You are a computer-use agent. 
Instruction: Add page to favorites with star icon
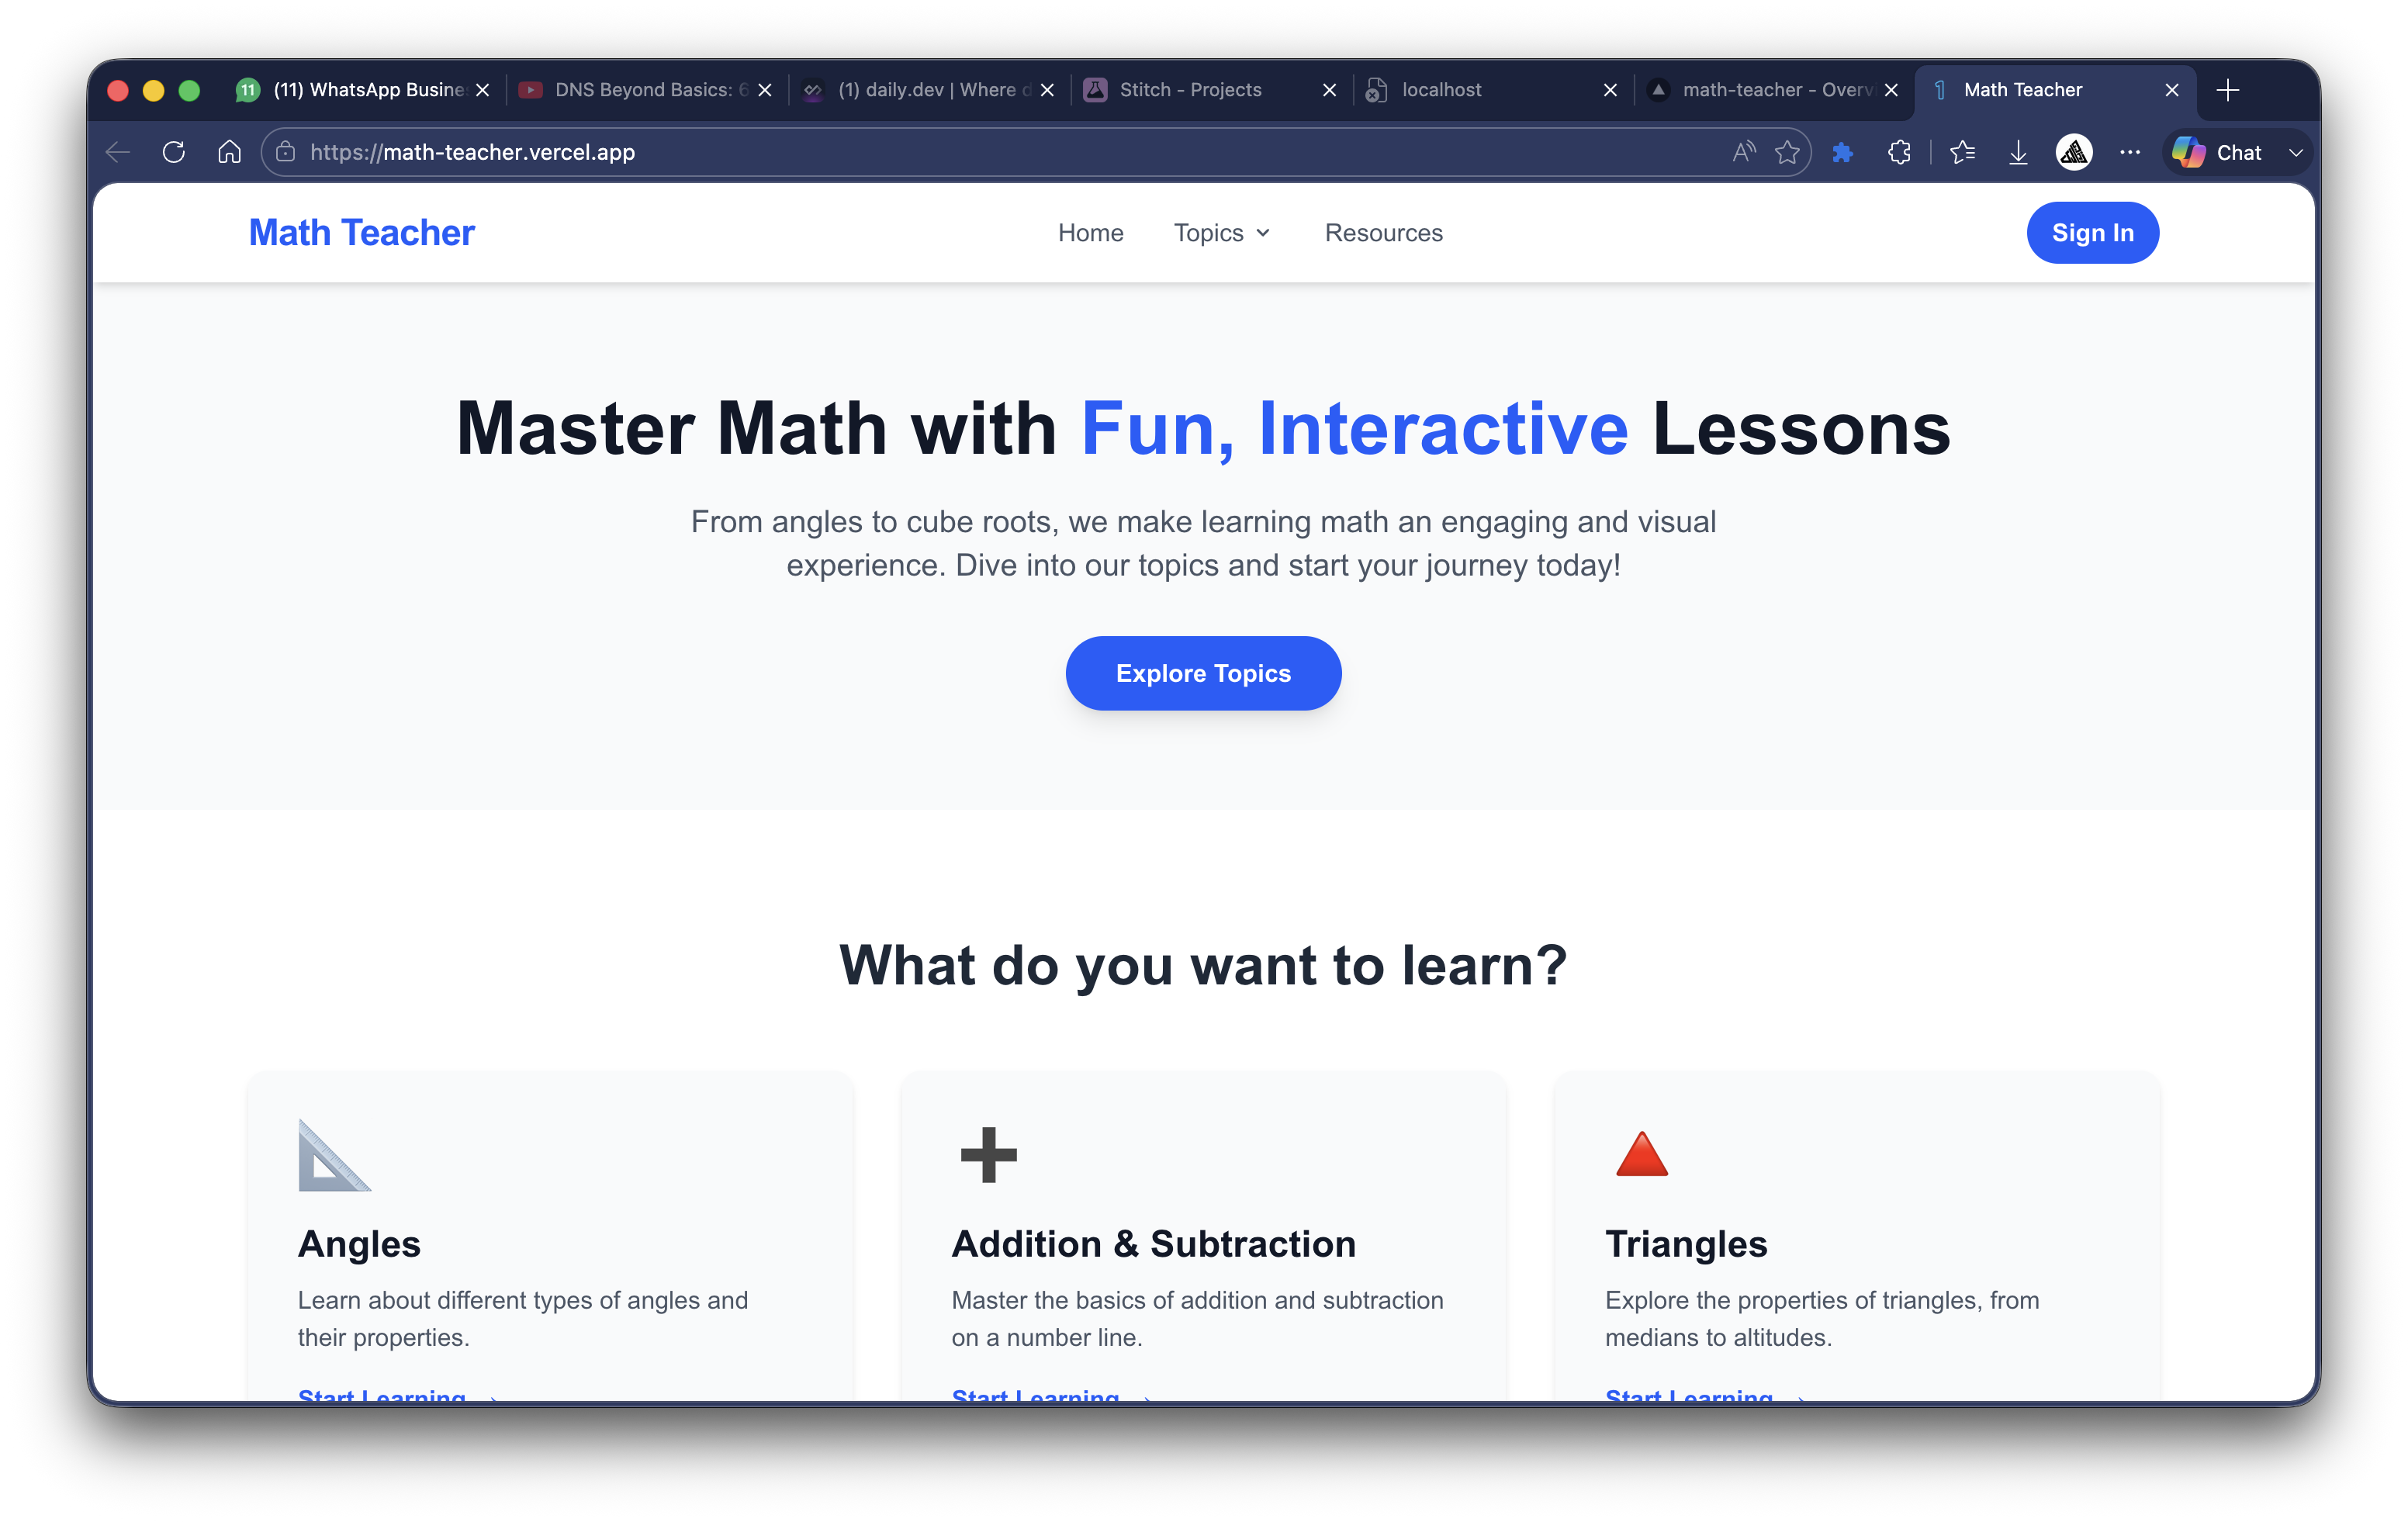pyautogui.click(x=1787, y=152)
